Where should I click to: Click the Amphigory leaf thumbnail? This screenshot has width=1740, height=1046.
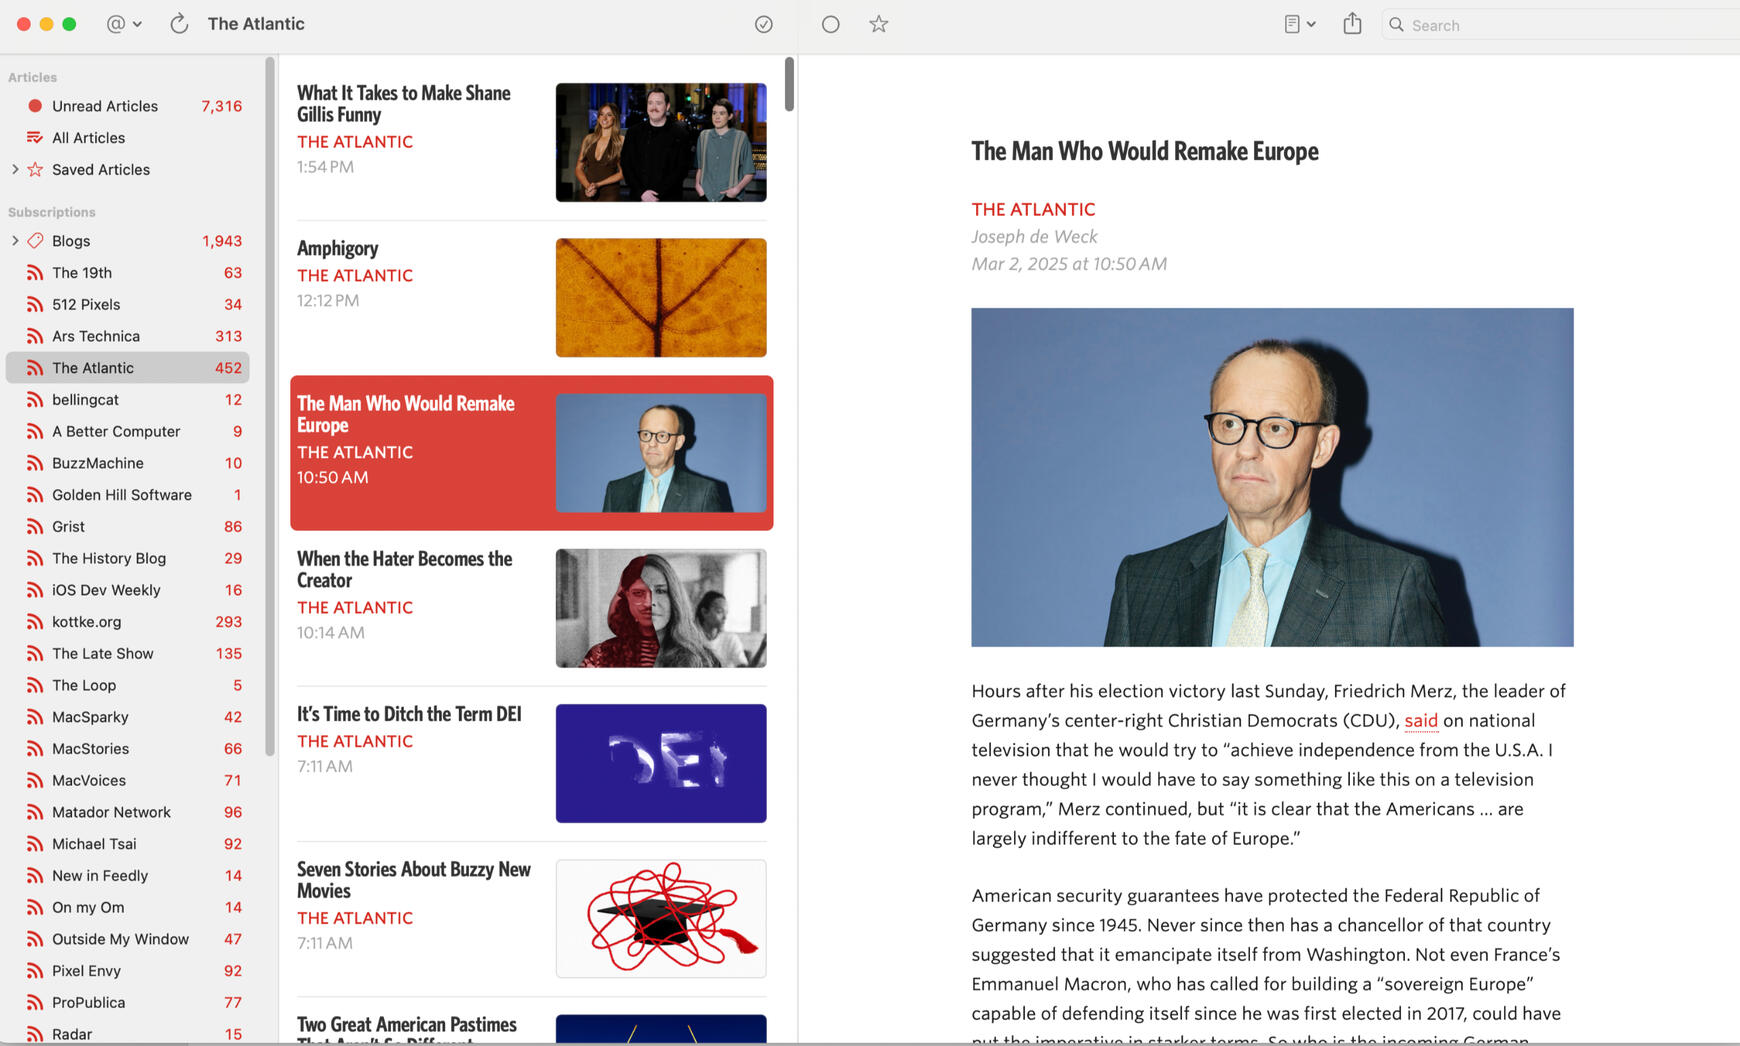pyautogui.click(x=661, y=297)
